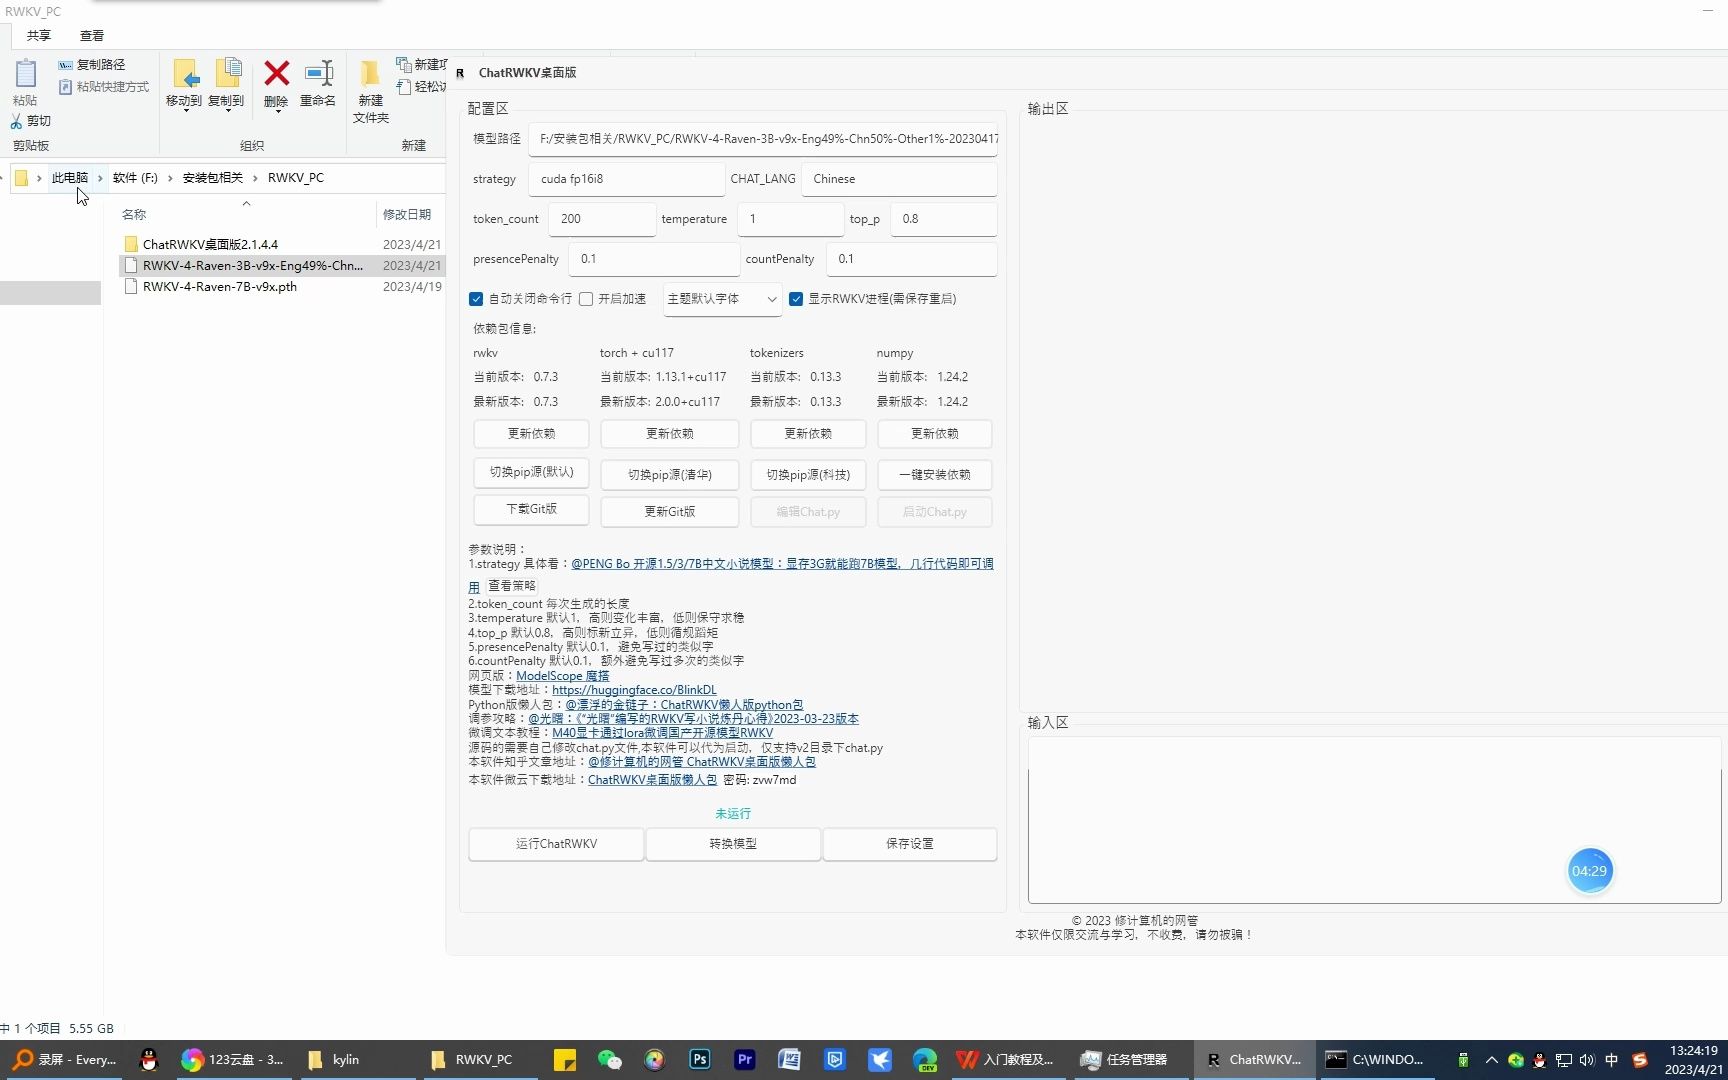1728x1080 pixels.
Task: Click the New Folder icon
Action: [370, 74]
